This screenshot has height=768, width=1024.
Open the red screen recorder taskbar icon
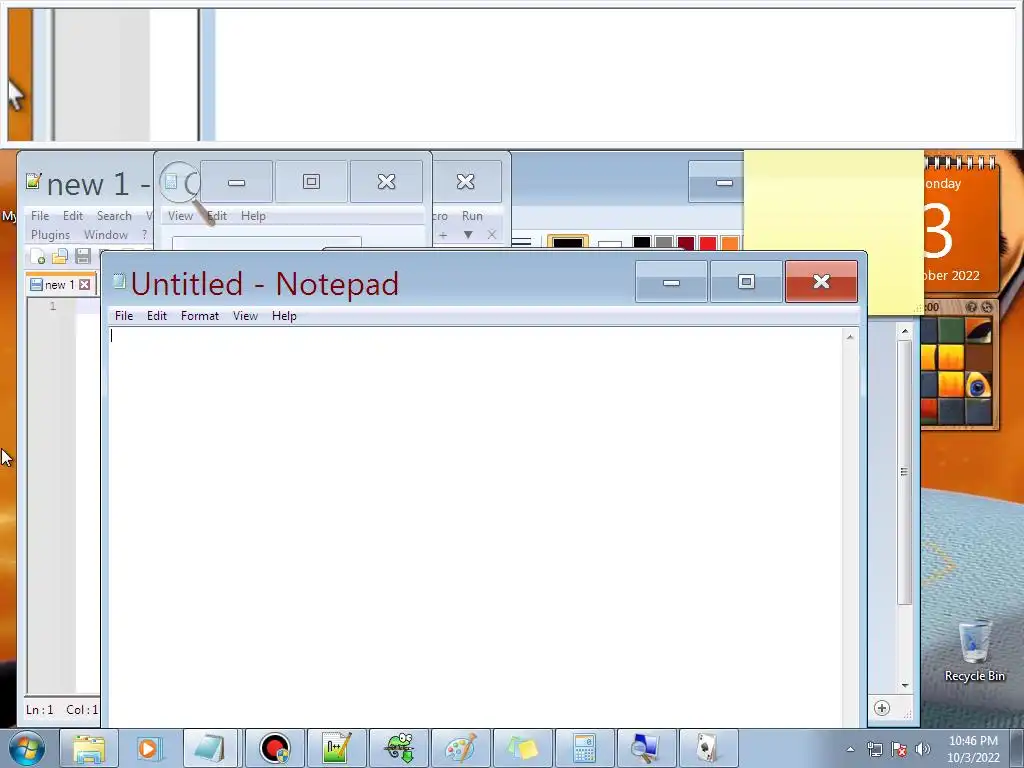274,748
